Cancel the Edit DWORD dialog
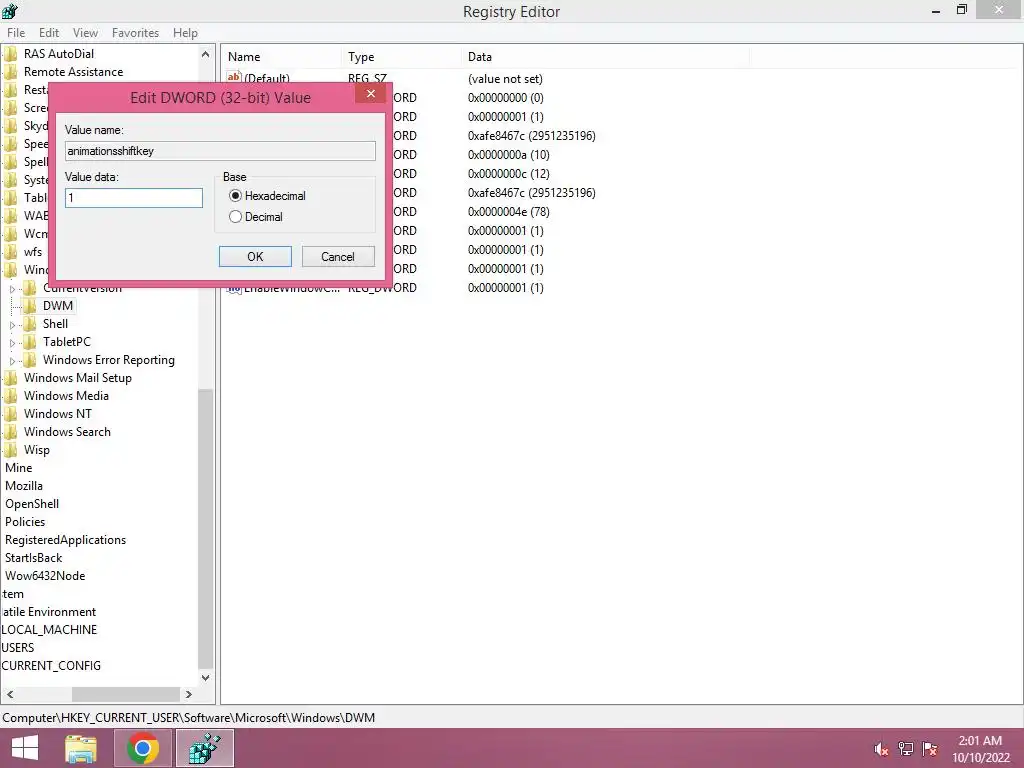Screen dimensions: 1024x768 [x=338, y=257]
